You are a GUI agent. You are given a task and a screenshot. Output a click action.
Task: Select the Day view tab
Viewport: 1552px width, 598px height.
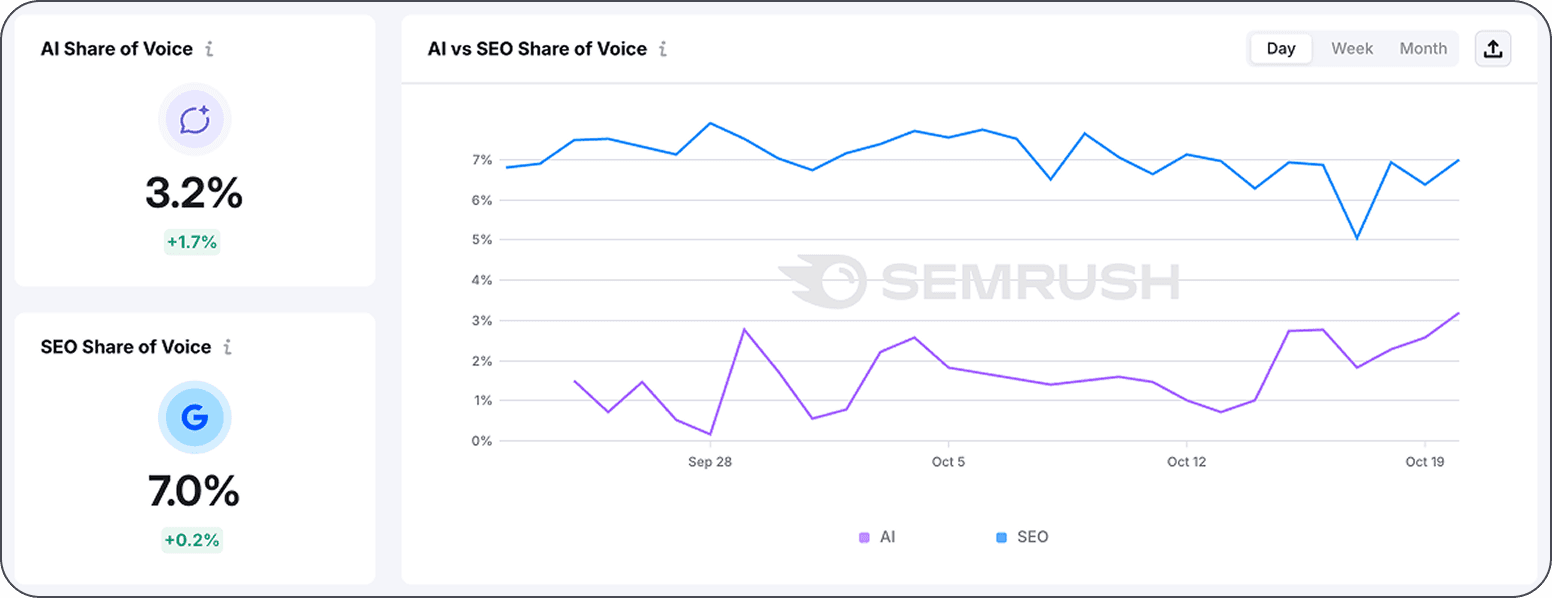coord(1281,49)
